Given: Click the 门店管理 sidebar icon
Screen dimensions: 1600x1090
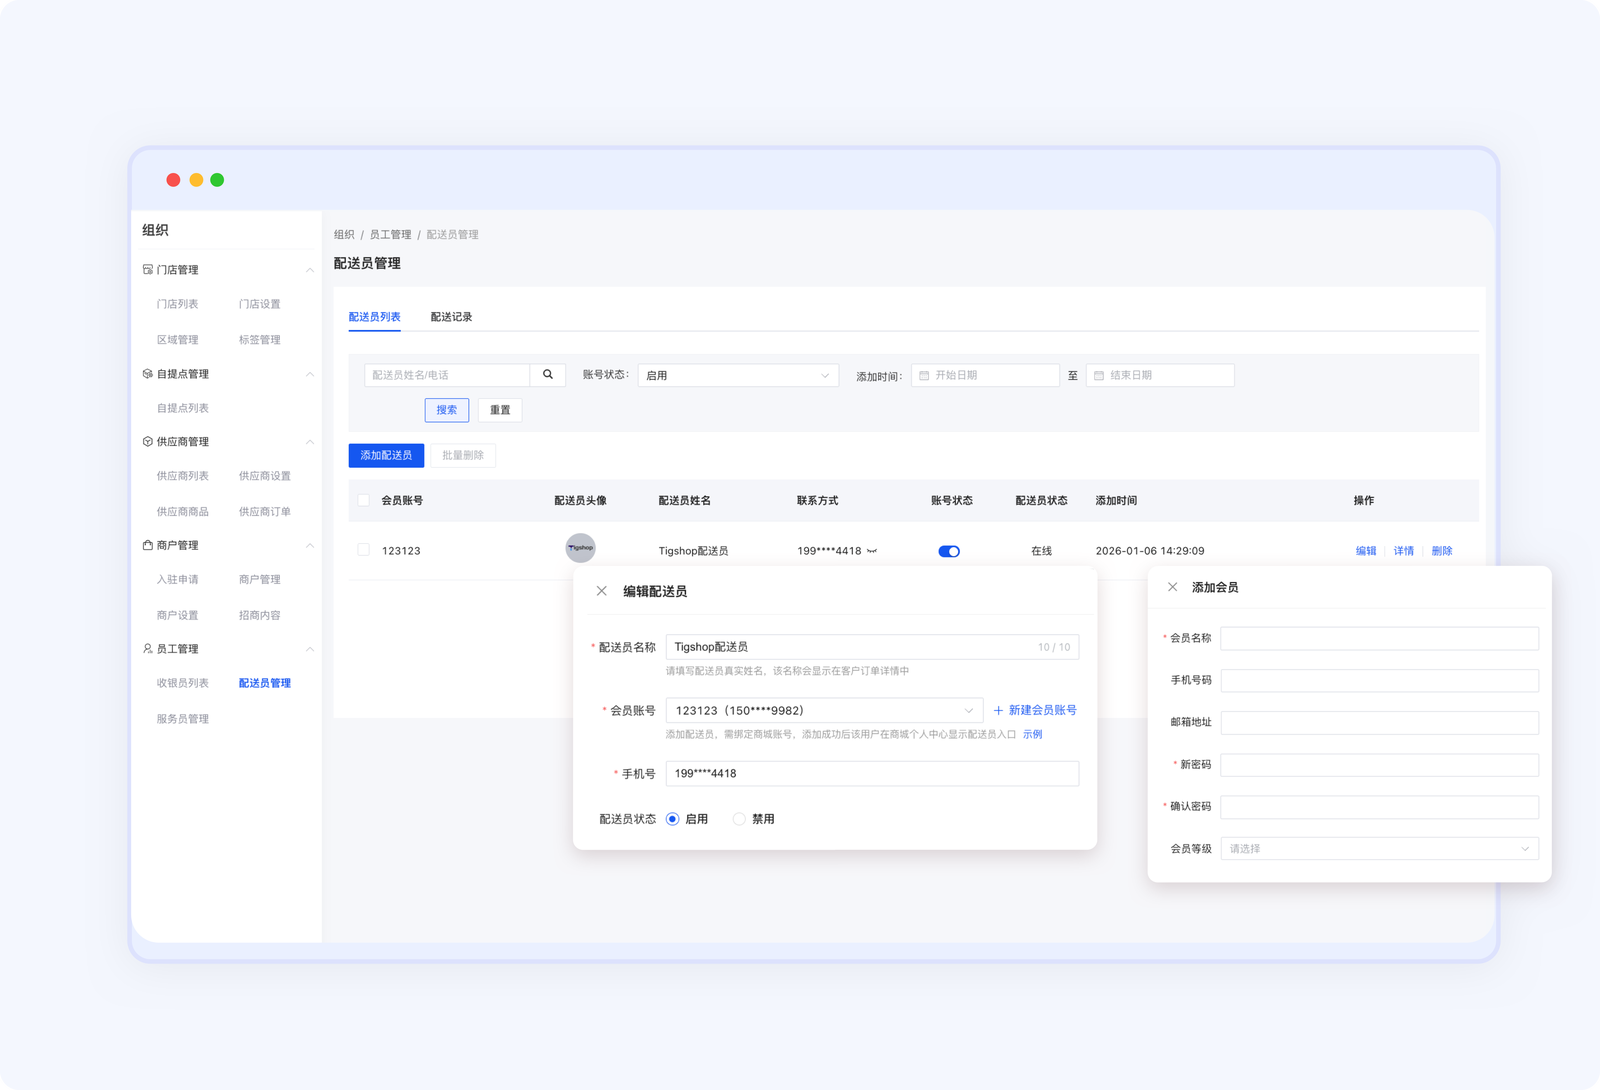Looking at the screenshot, I should click(x=148, y=270).
